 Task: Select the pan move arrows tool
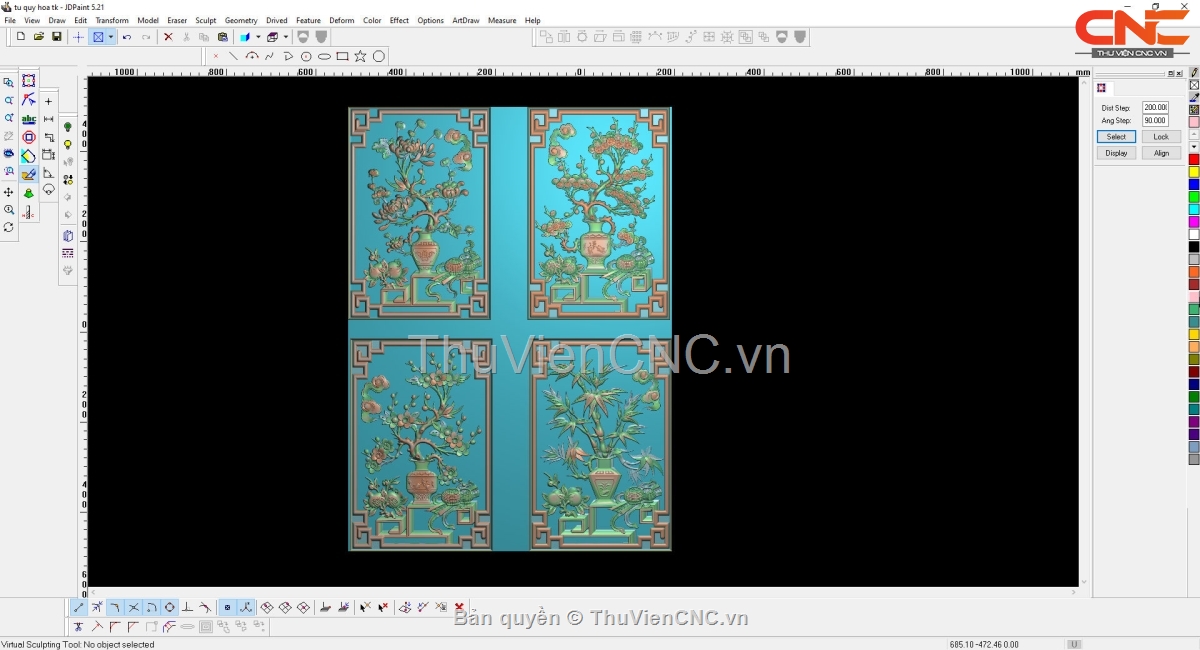pyautogui.click(x=9, y=192)
